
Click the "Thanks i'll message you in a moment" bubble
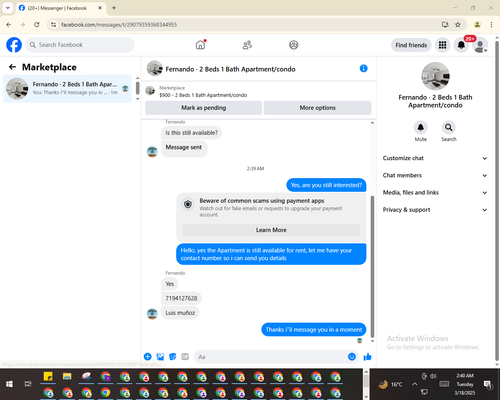[314, 330]
